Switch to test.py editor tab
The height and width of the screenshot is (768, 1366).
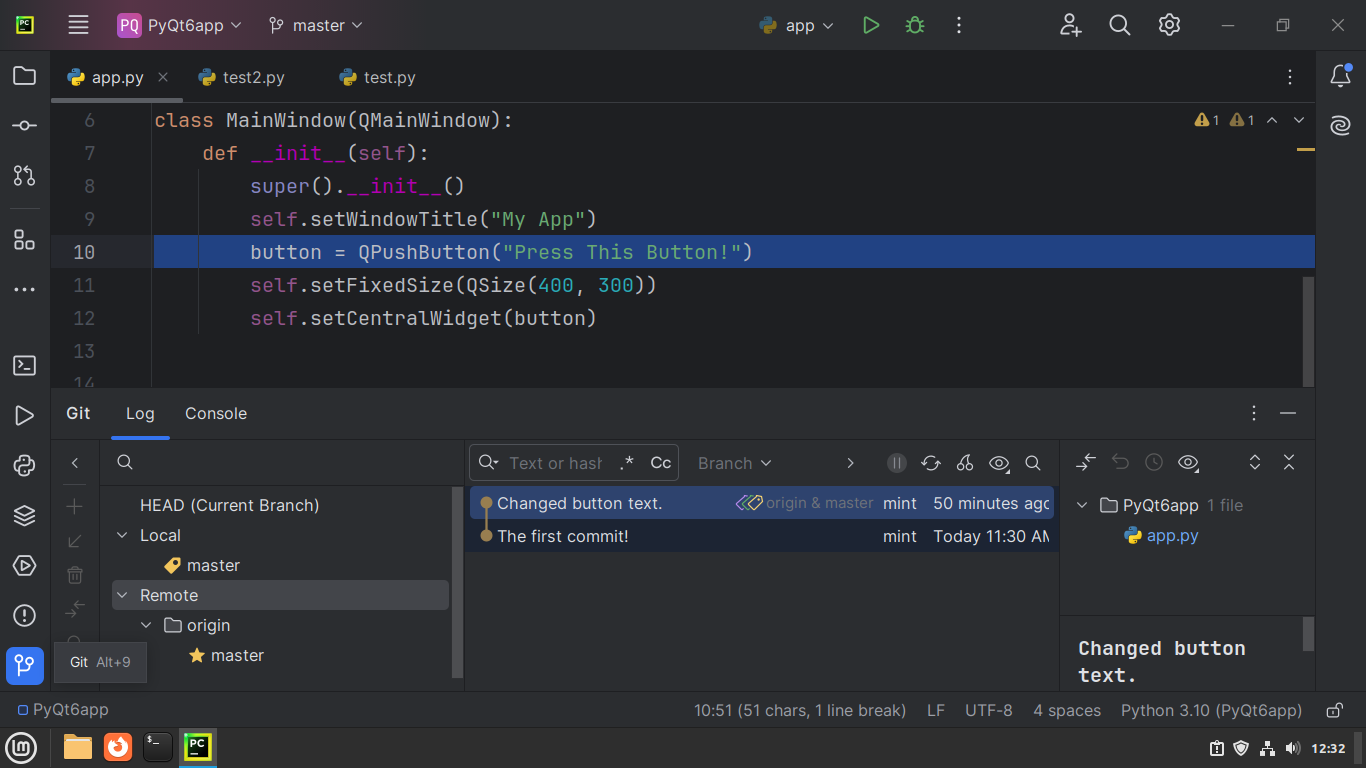point(377,77)
